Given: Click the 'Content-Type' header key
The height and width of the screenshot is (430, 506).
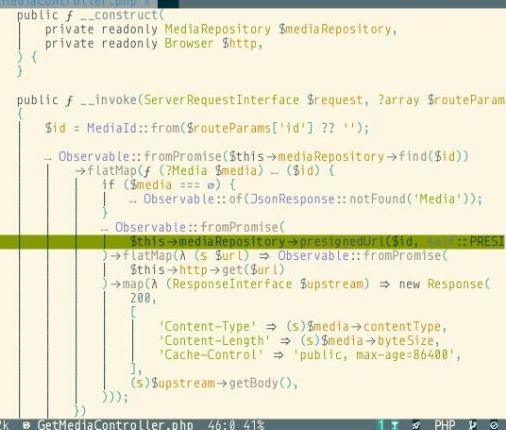Looking at the screenshot, I should (207, 327).
